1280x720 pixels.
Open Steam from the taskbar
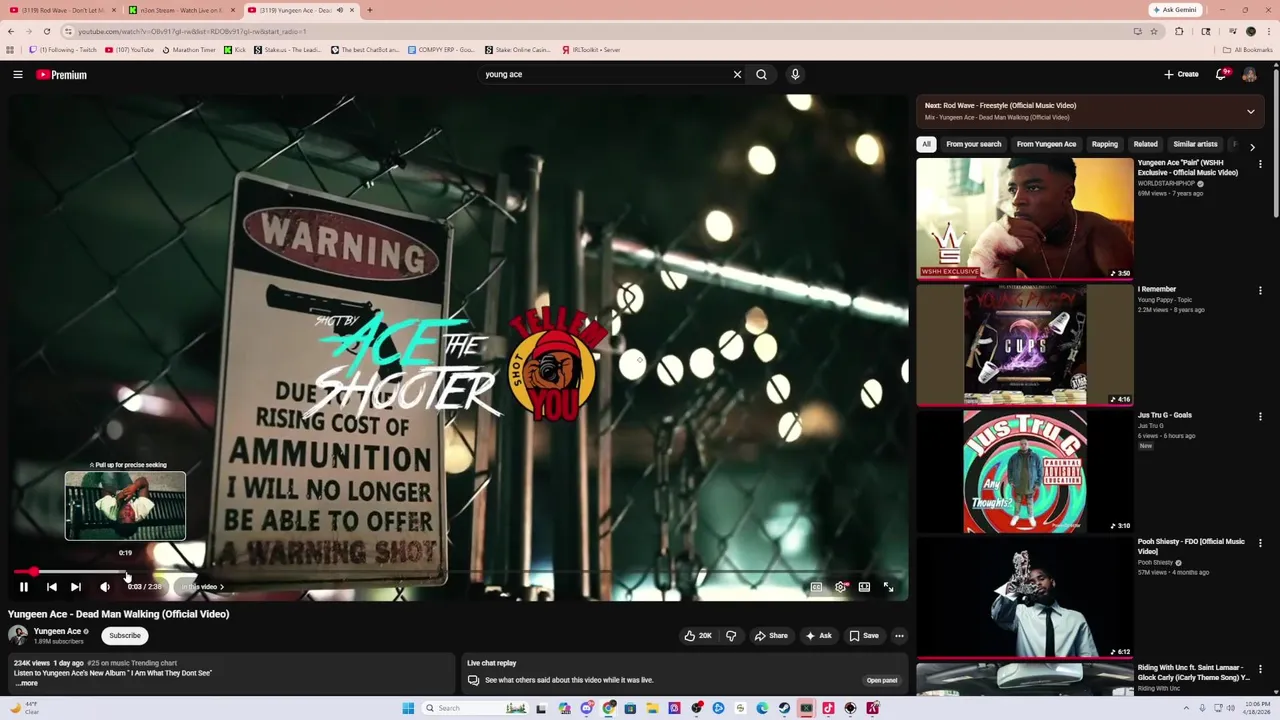click(784, 708)
